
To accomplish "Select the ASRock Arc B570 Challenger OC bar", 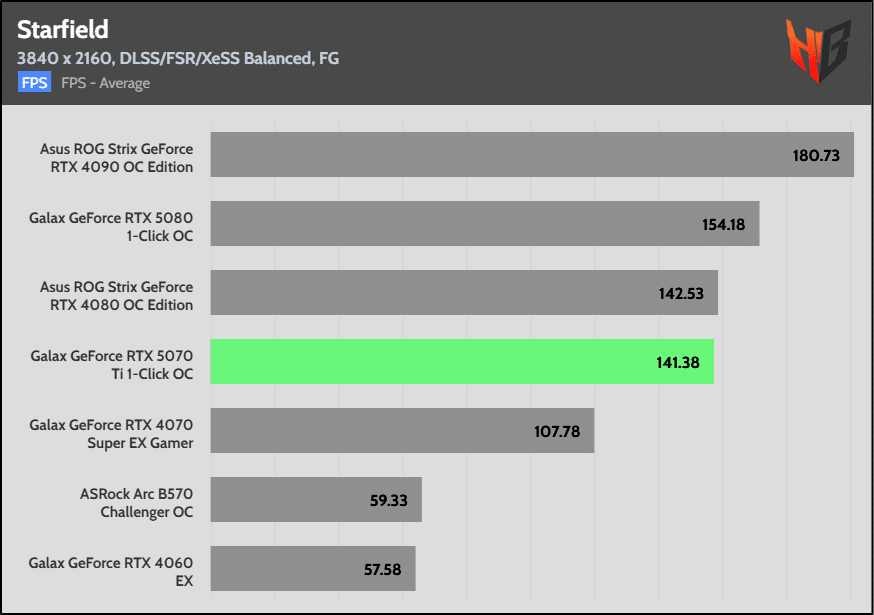I will (316, 500).
